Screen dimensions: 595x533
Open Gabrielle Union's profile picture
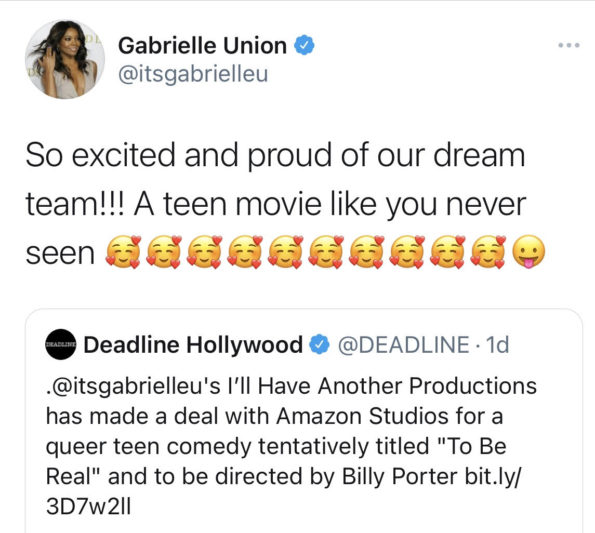(65, 59)
